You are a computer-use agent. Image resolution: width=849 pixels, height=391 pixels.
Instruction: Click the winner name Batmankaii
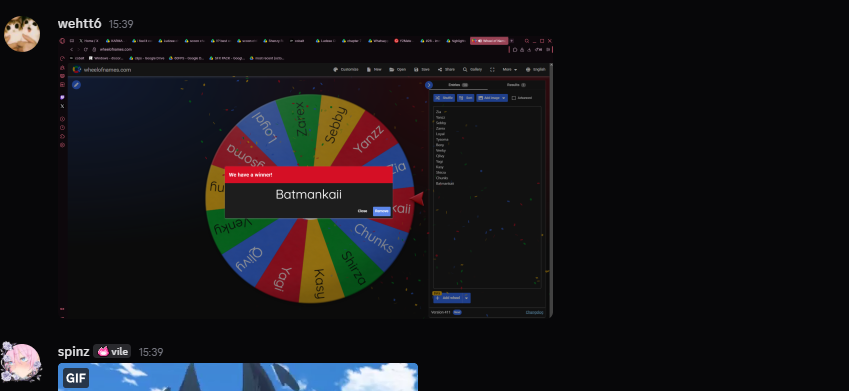point(309,194)
